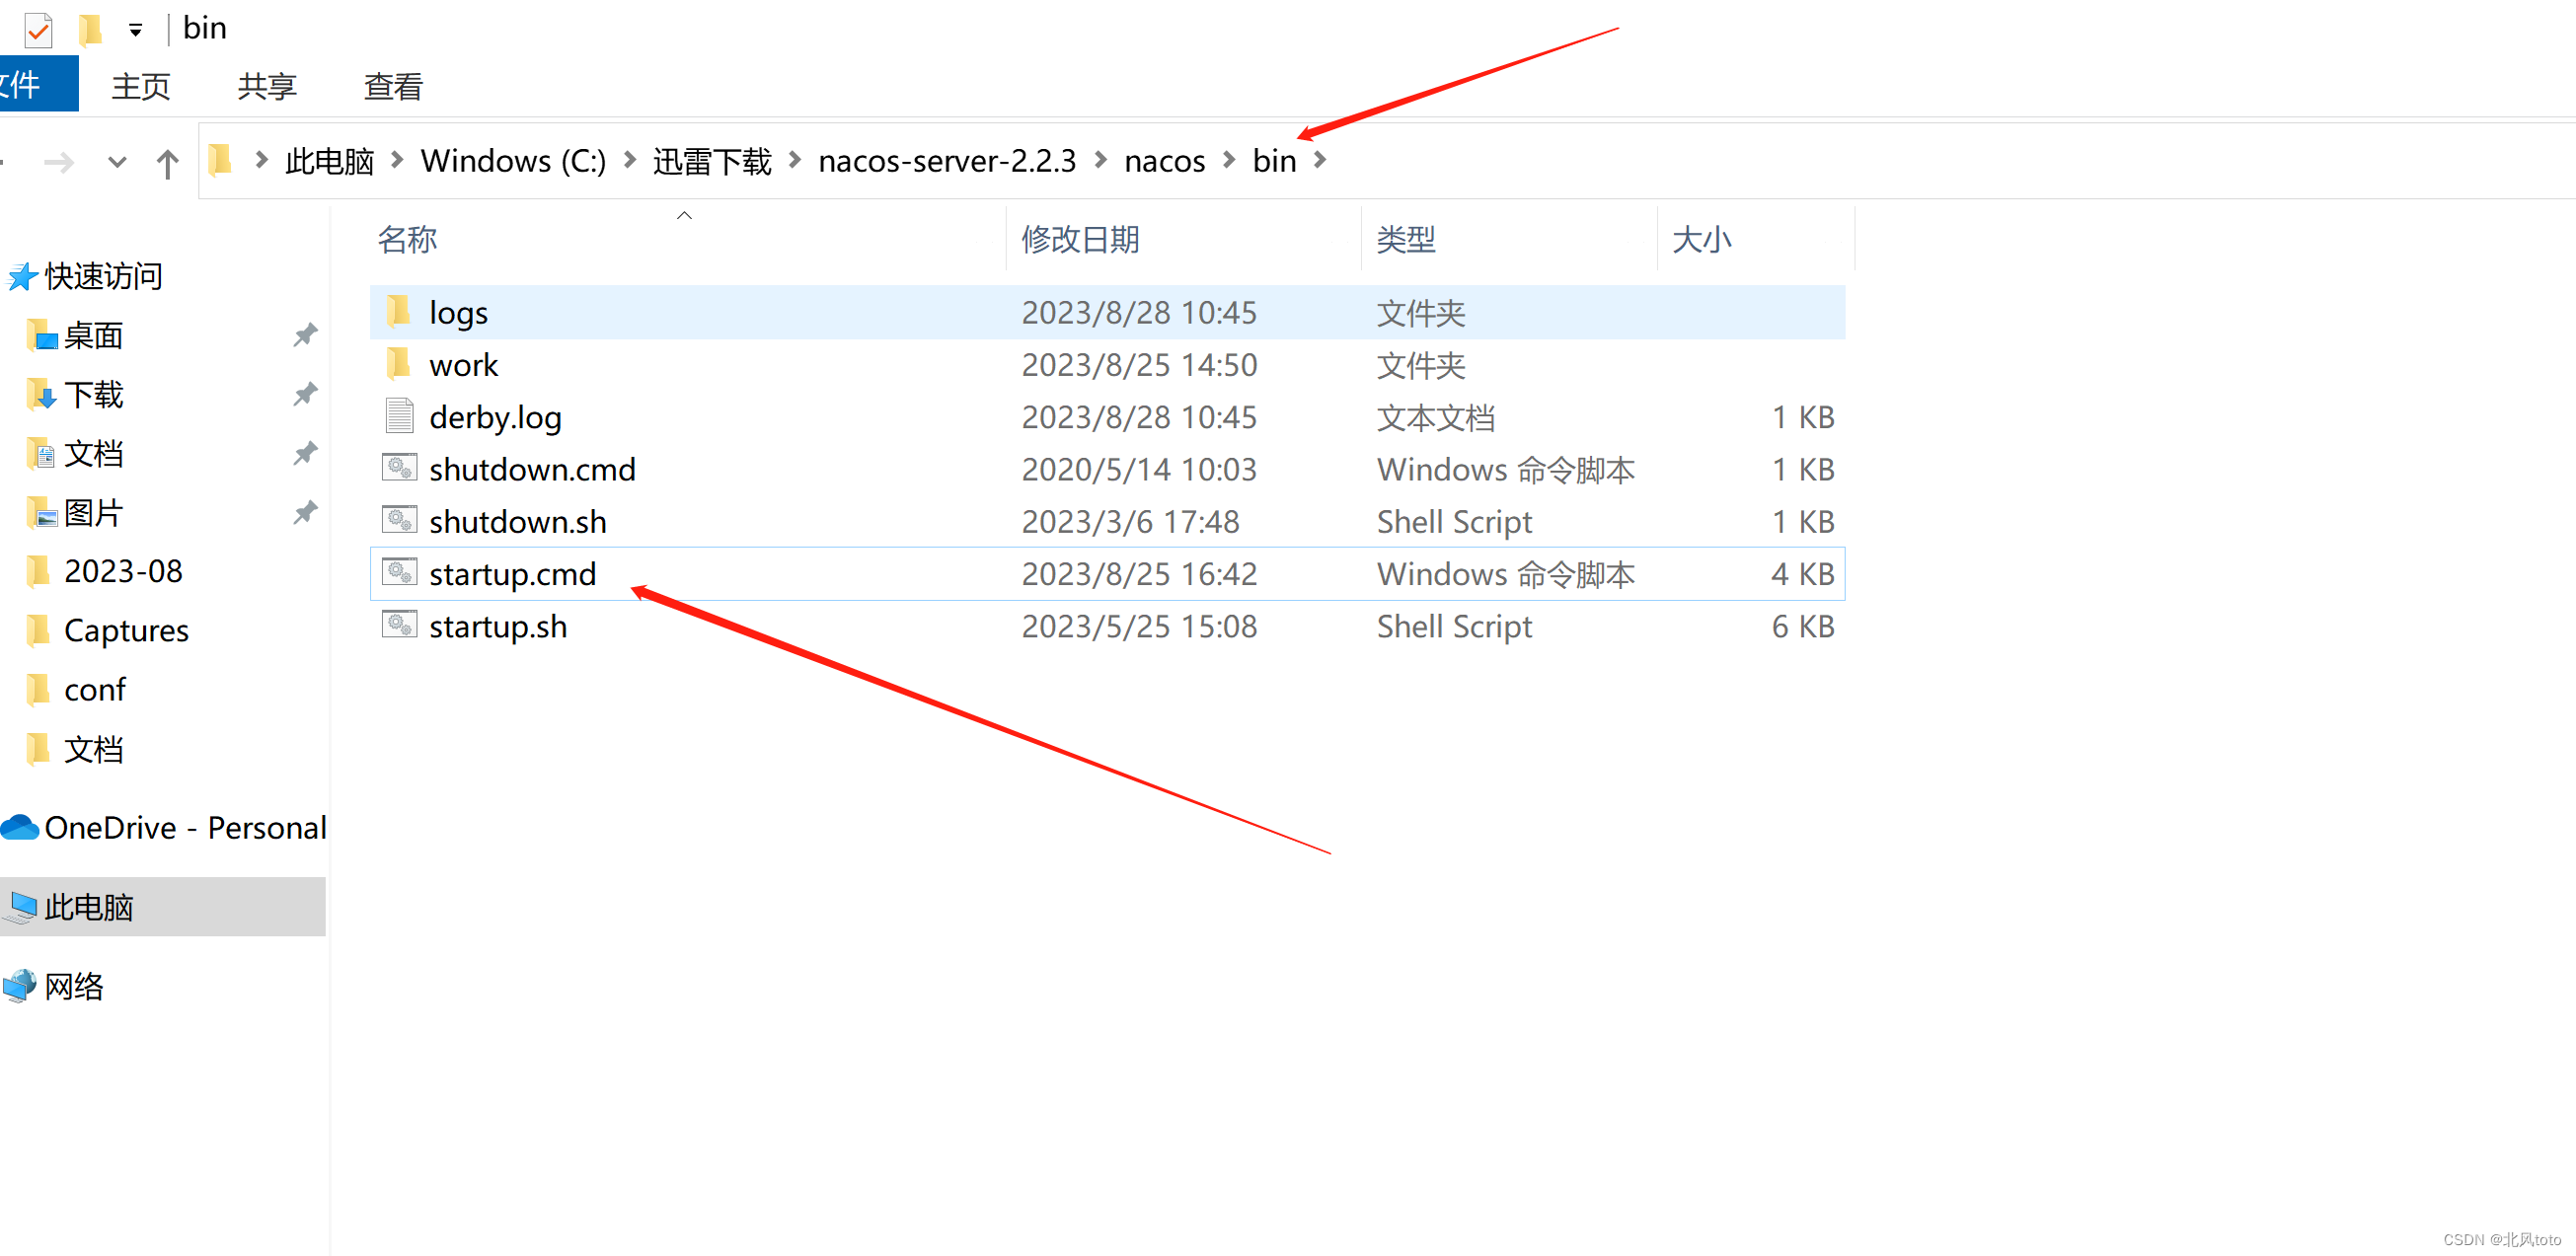Select shutdown.sh file name

tap(517, 521)
